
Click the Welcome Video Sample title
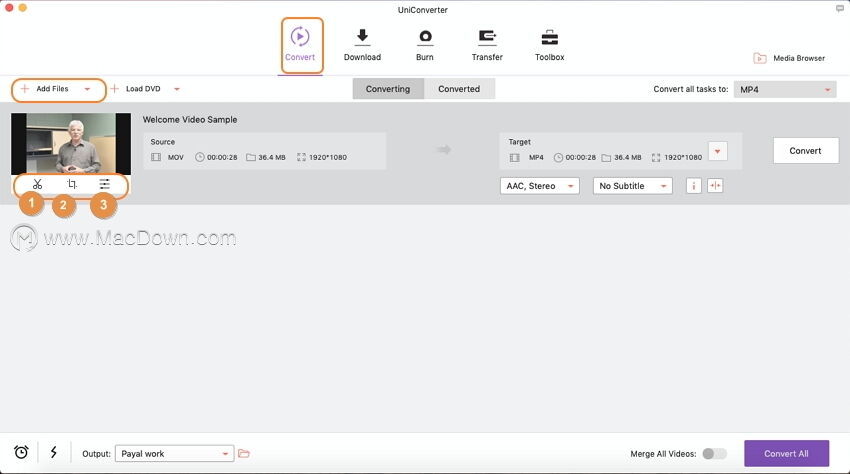pos(190,119)
